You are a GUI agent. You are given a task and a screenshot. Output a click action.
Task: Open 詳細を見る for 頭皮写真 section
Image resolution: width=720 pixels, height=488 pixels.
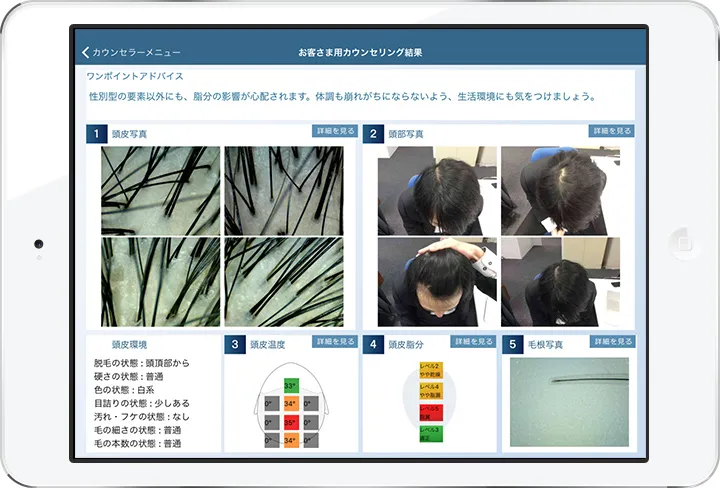coord(334,131)
